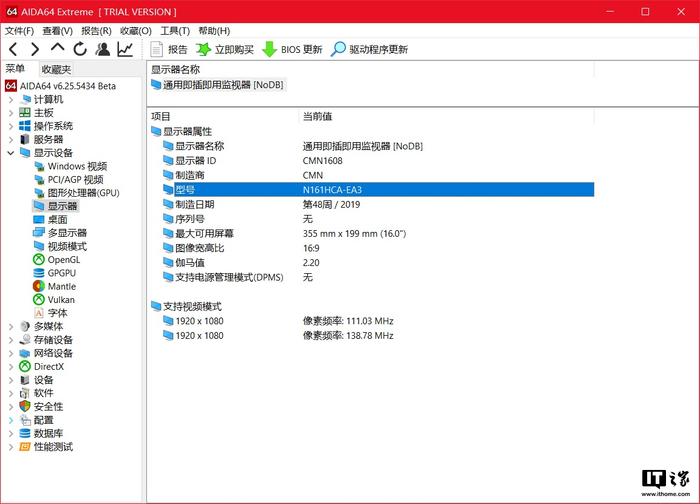Open the 收藏(O) menu
Screen dimensions: 700x504
[x=136, y=31]
